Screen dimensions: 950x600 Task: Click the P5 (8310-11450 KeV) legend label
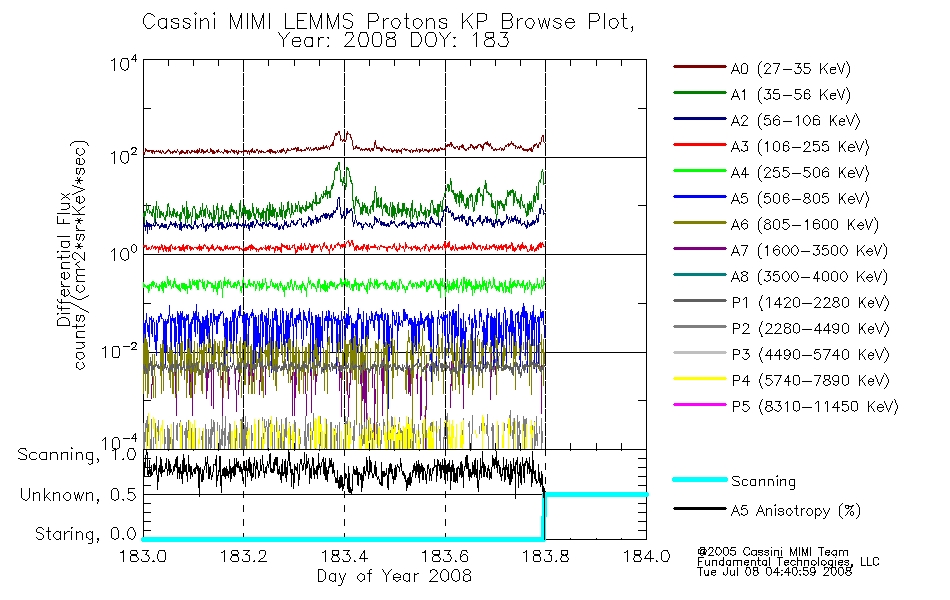pos(815,407)
